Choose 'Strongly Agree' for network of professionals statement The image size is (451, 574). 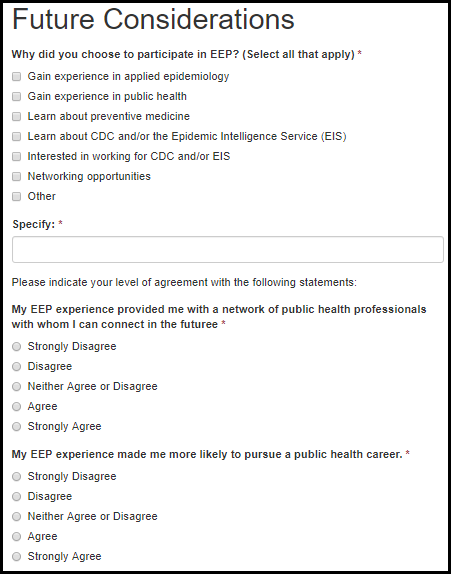[16, 426]
